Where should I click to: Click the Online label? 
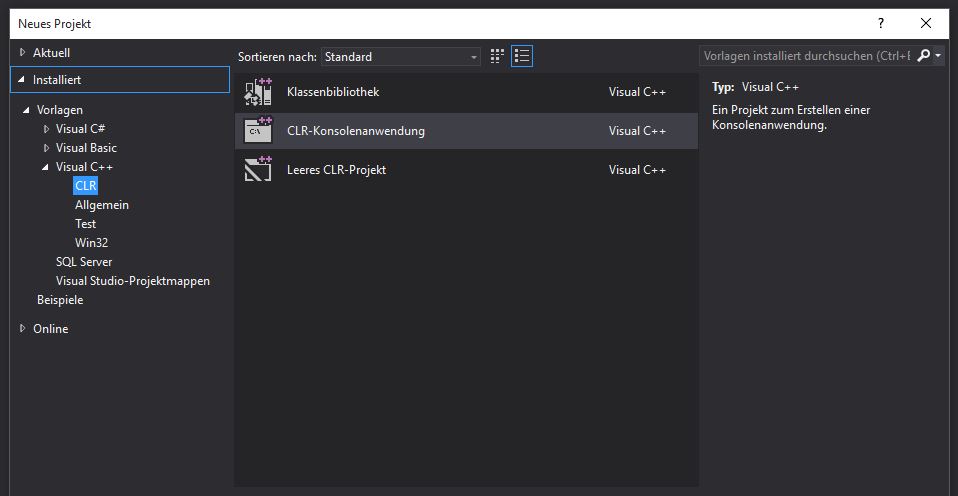tap(51, 329)
